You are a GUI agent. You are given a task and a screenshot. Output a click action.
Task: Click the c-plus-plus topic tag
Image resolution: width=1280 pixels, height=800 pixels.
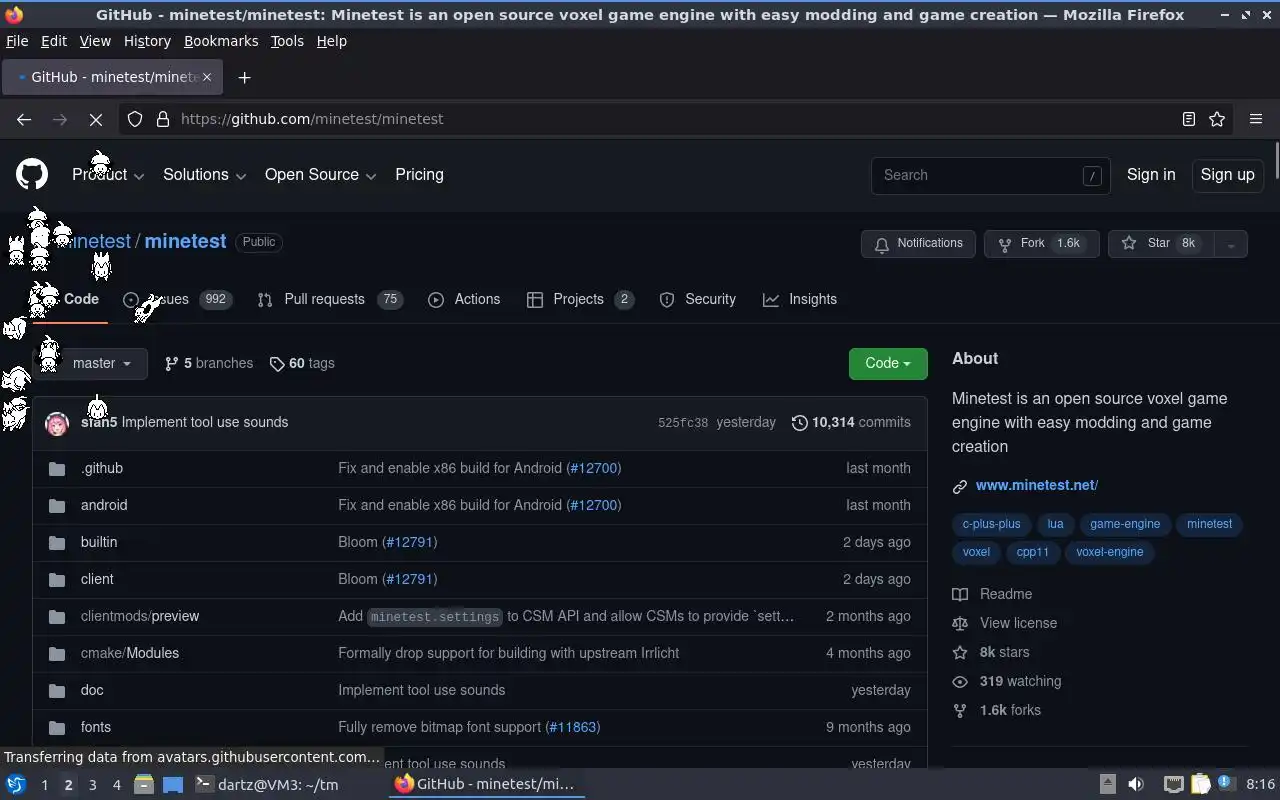991,524
